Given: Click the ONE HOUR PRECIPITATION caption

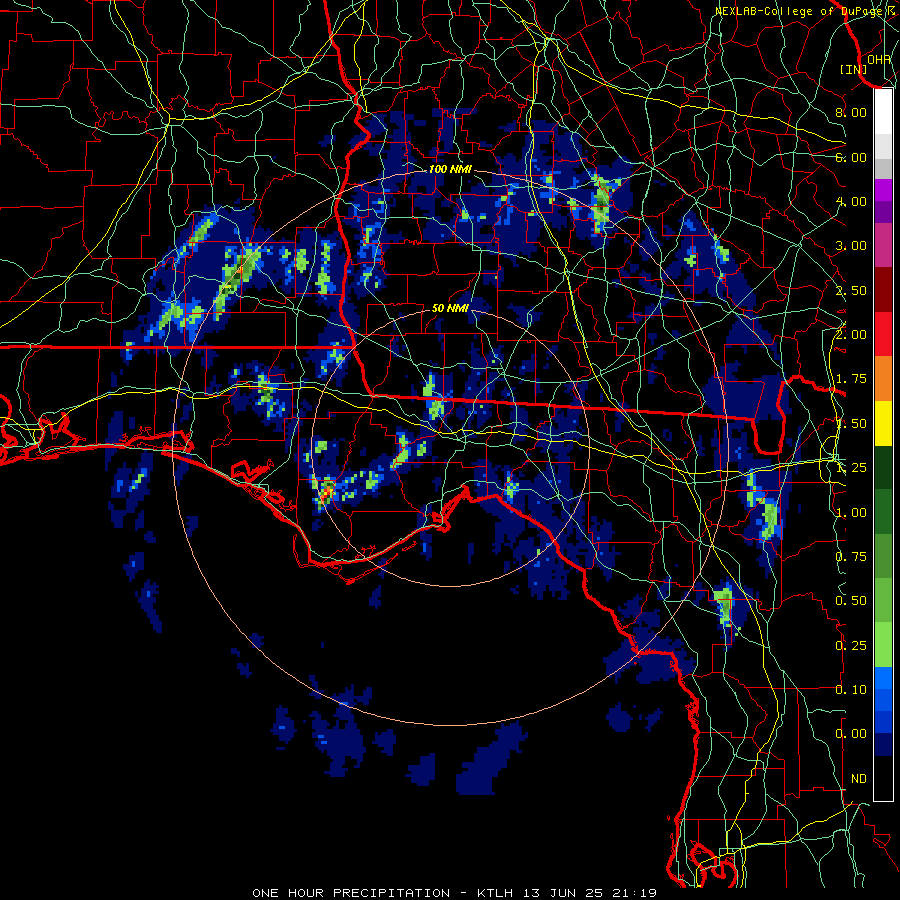Looking at the screenshot, I should point(351,893).
